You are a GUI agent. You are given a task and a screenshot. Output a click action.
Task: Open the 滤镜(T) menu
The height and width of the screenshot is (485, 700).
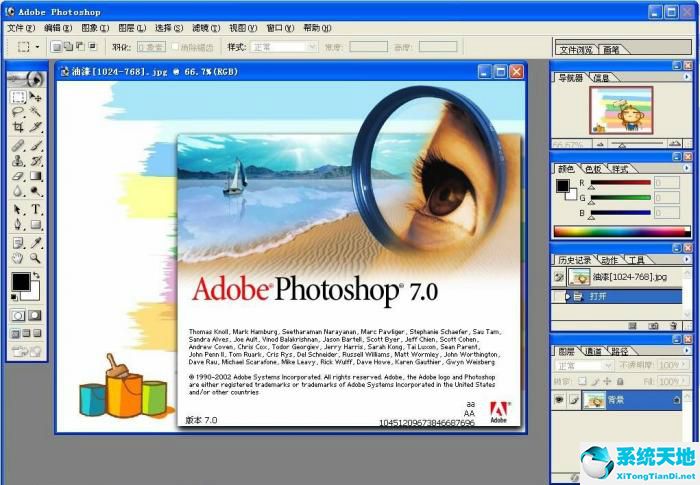[x=206, y=28]
